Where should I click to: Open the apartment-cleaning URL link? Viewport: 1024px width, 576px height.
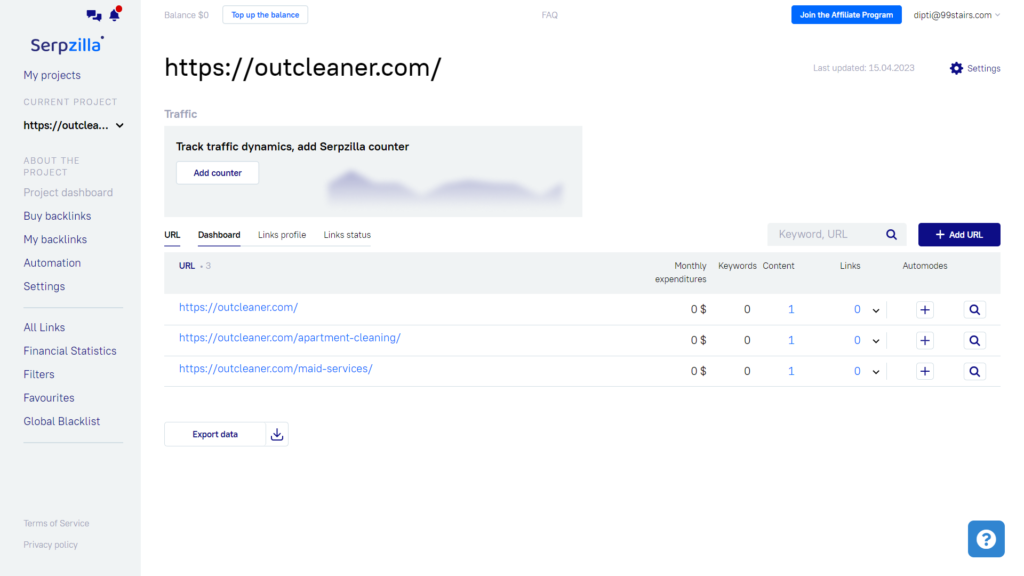(x=290, y=338)
